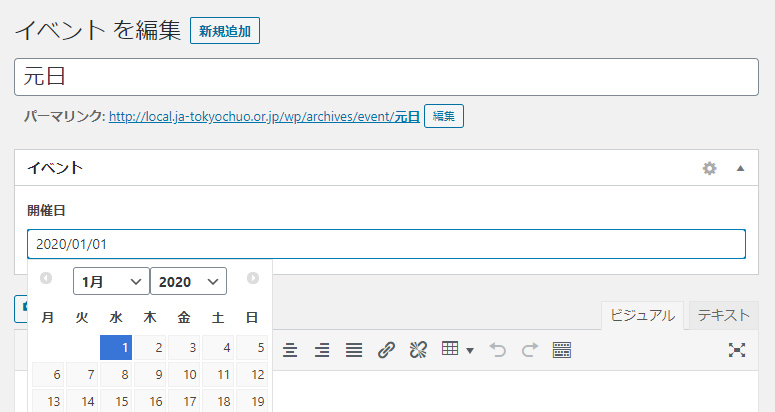The width and height of the screenshot is (775, 412).
Task: Open the event permalink URL
Action: (x=264, y=117)
